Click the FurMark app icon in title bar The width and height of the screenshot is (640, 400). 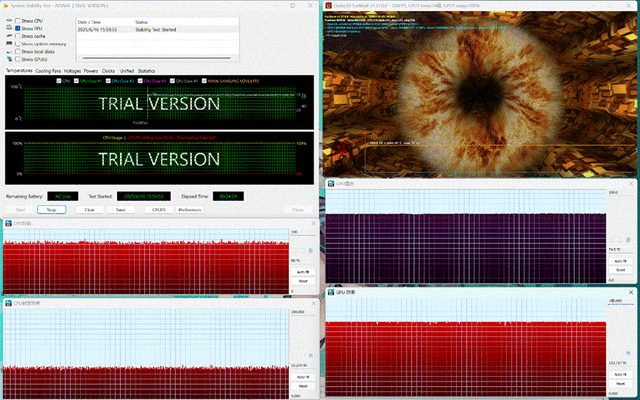point(329,5)
